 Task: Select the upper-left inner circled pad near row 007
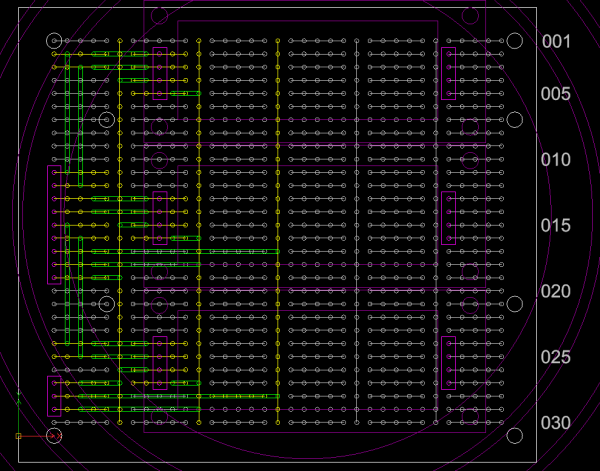click(106, 120)
